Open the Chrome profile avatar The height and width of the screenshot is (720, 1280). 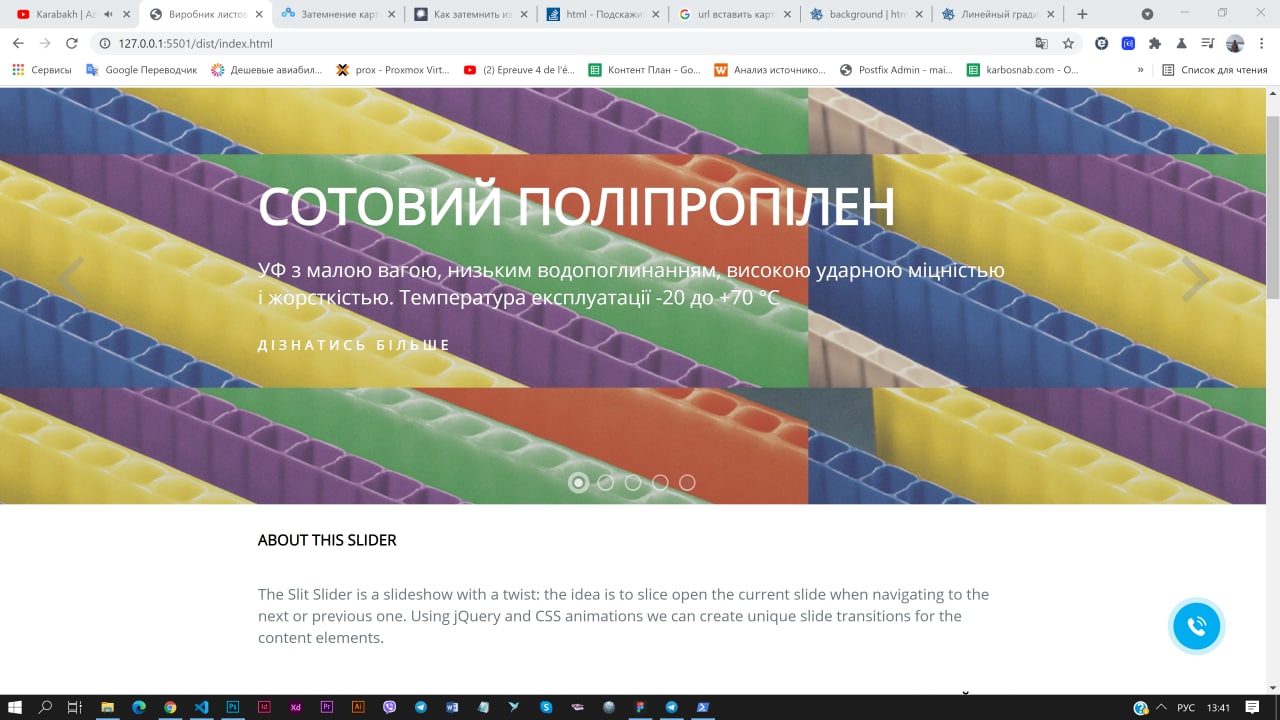click(x=1235, y=43)
